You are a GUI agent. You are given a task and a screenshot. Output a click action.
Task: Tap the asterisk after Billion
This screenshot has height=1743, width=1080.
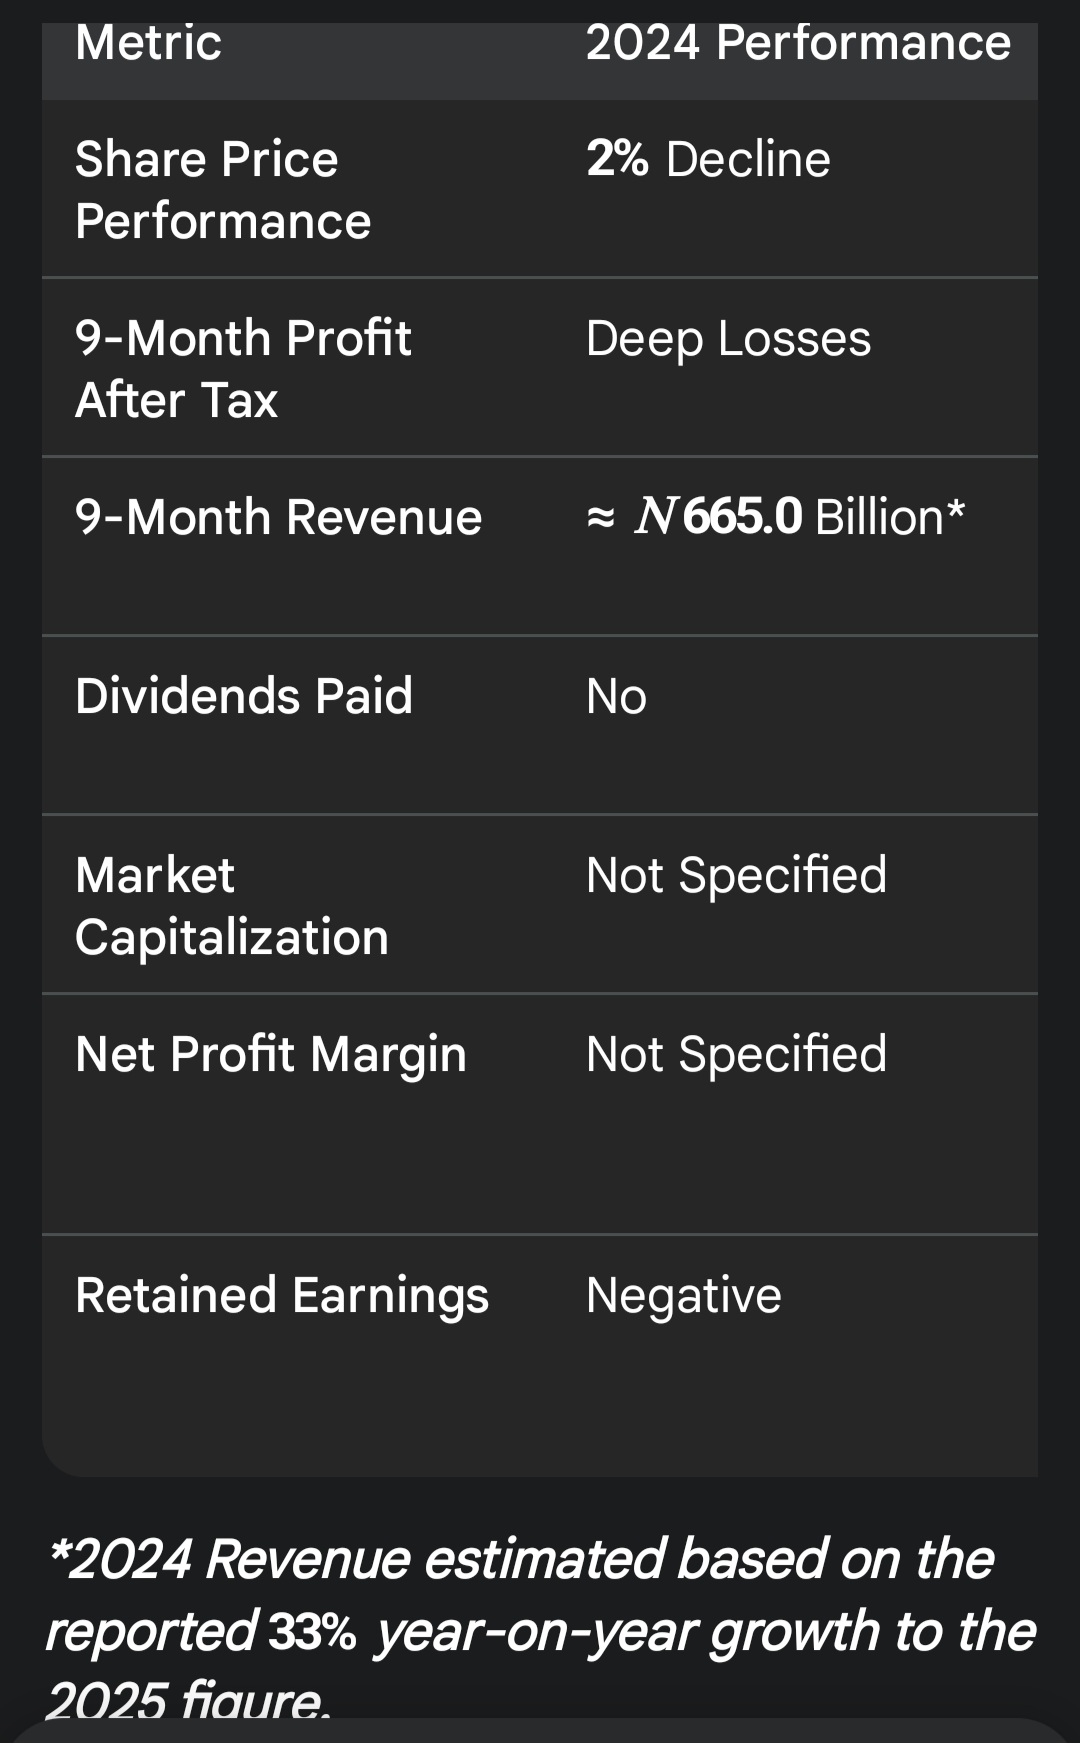956,510
